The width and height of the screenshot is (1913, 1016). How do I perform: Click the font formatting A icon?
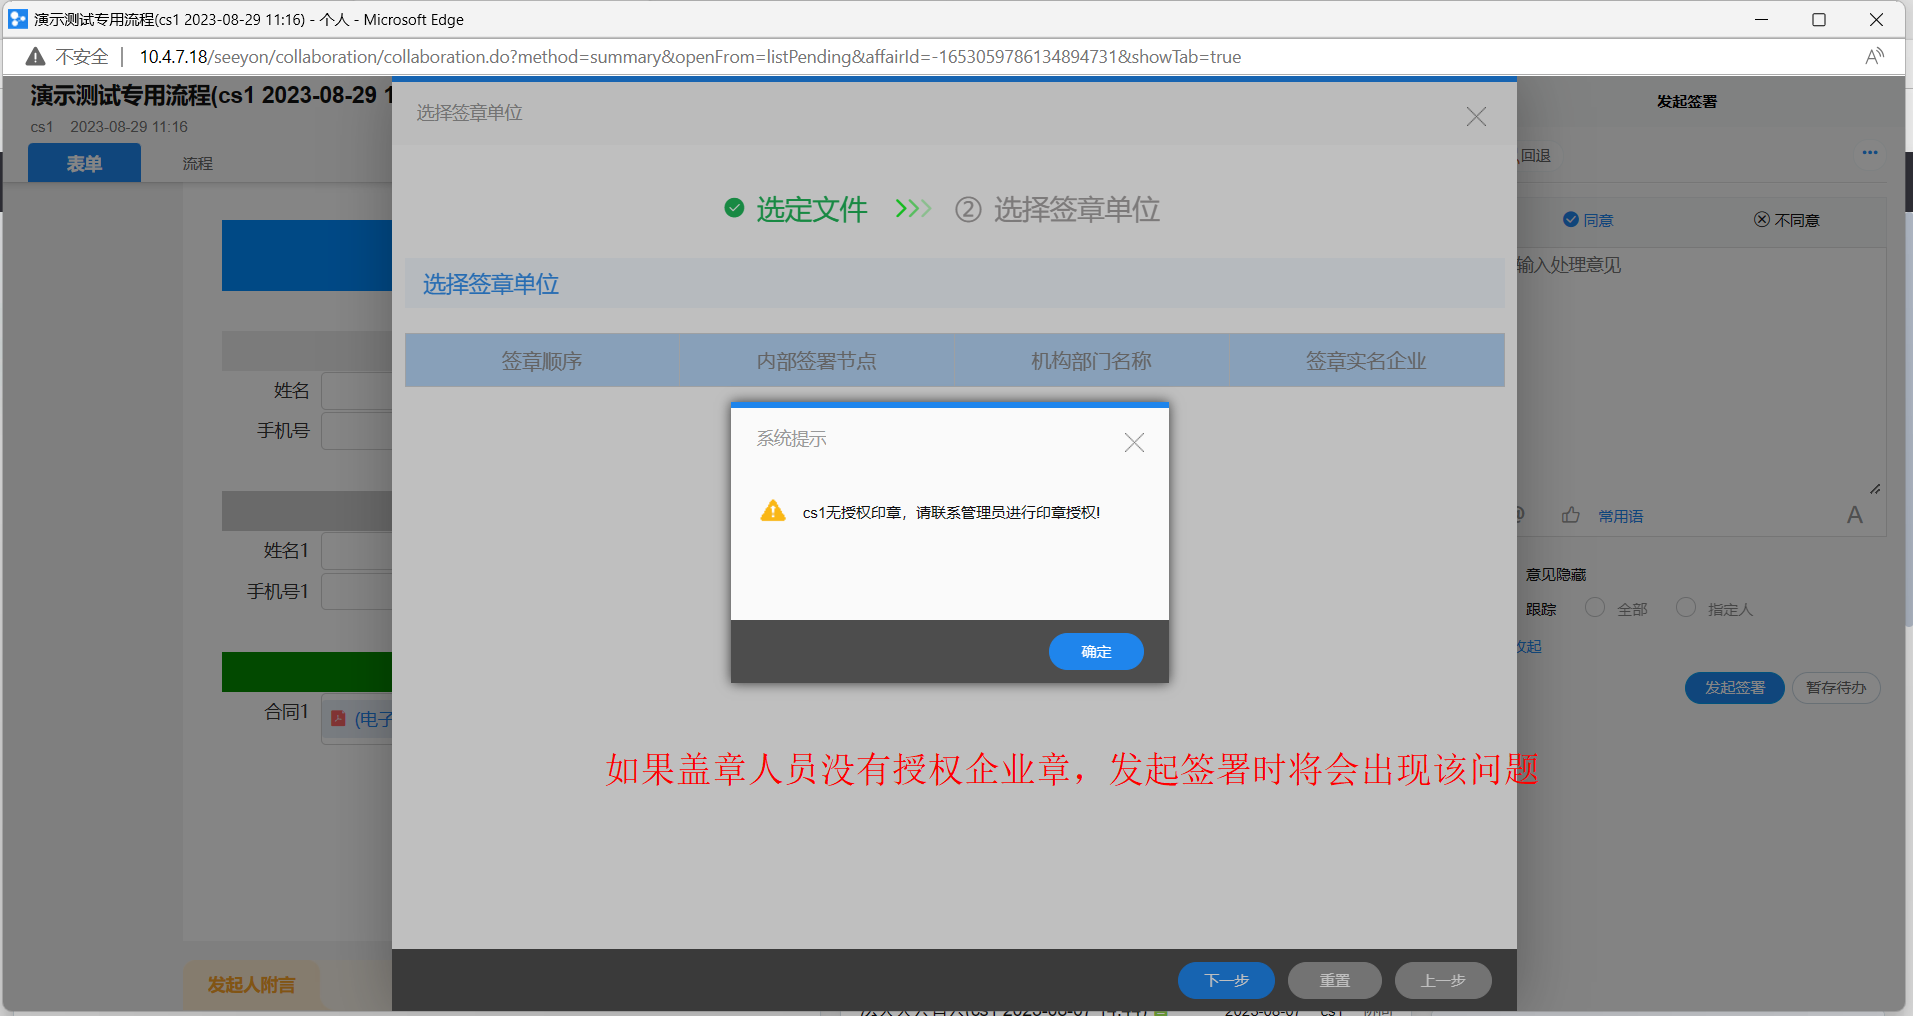click(x=1855, y=515)
